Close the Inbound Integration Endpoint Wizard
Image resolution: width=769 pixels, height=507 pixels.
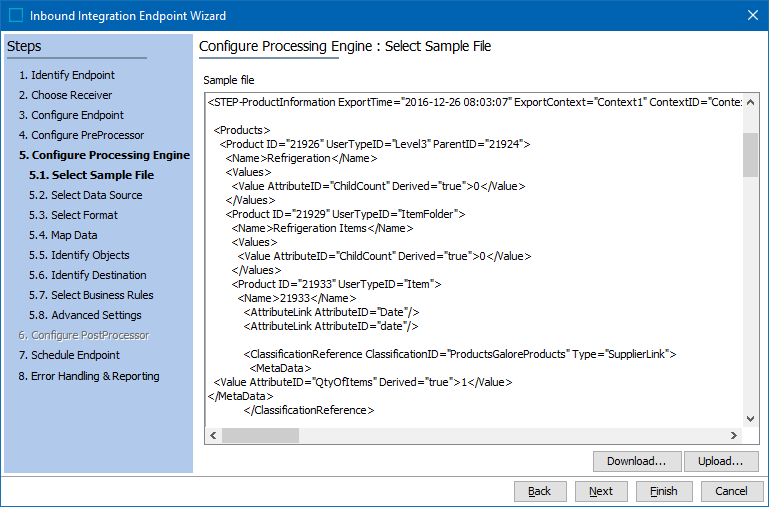pos(753,15)
